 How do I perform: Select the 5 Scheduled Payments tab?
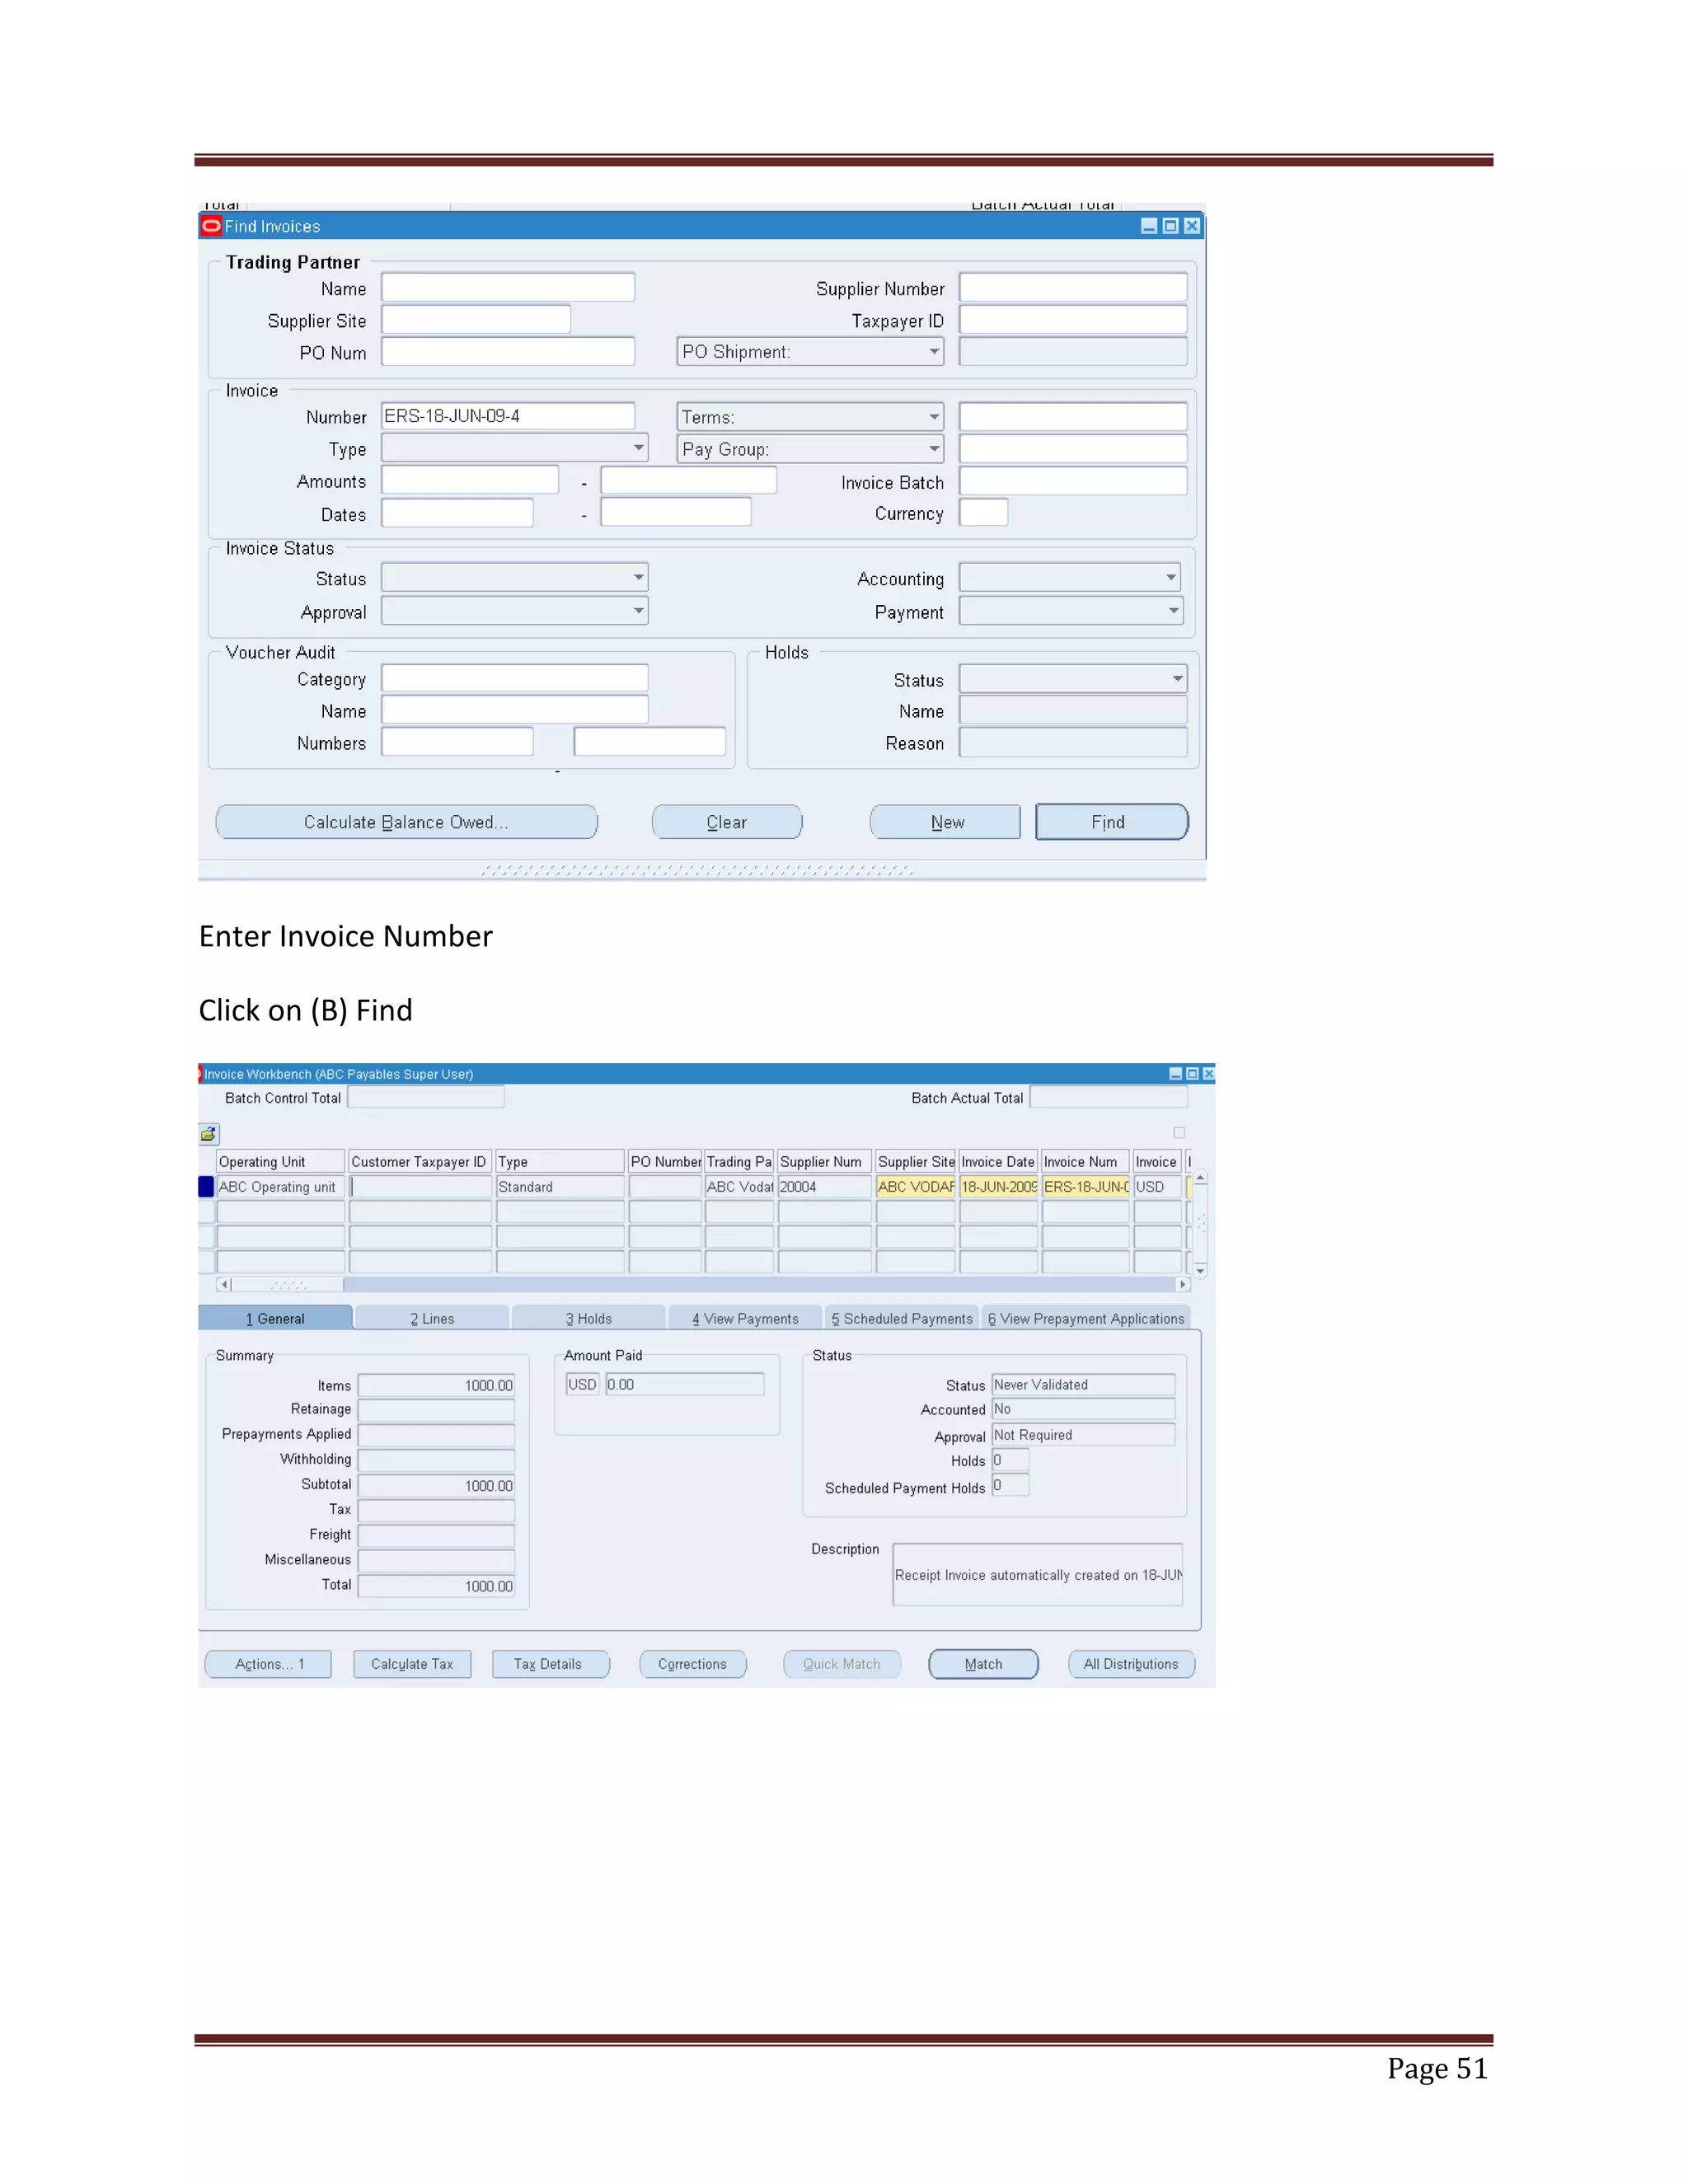tap(902, 1318)
